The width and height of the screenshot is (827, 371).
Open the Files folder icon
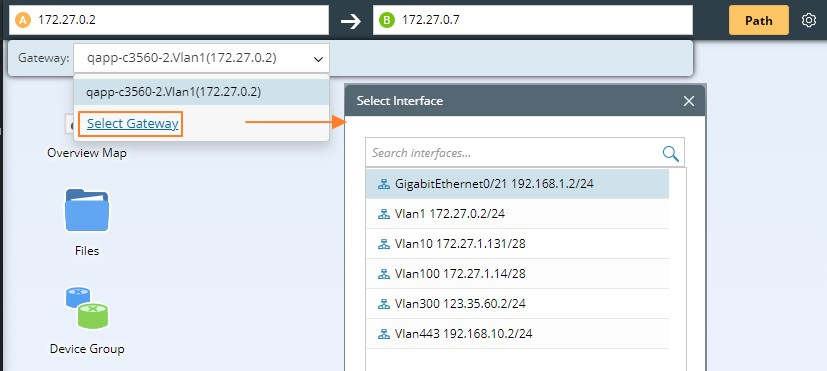point(87,210)
